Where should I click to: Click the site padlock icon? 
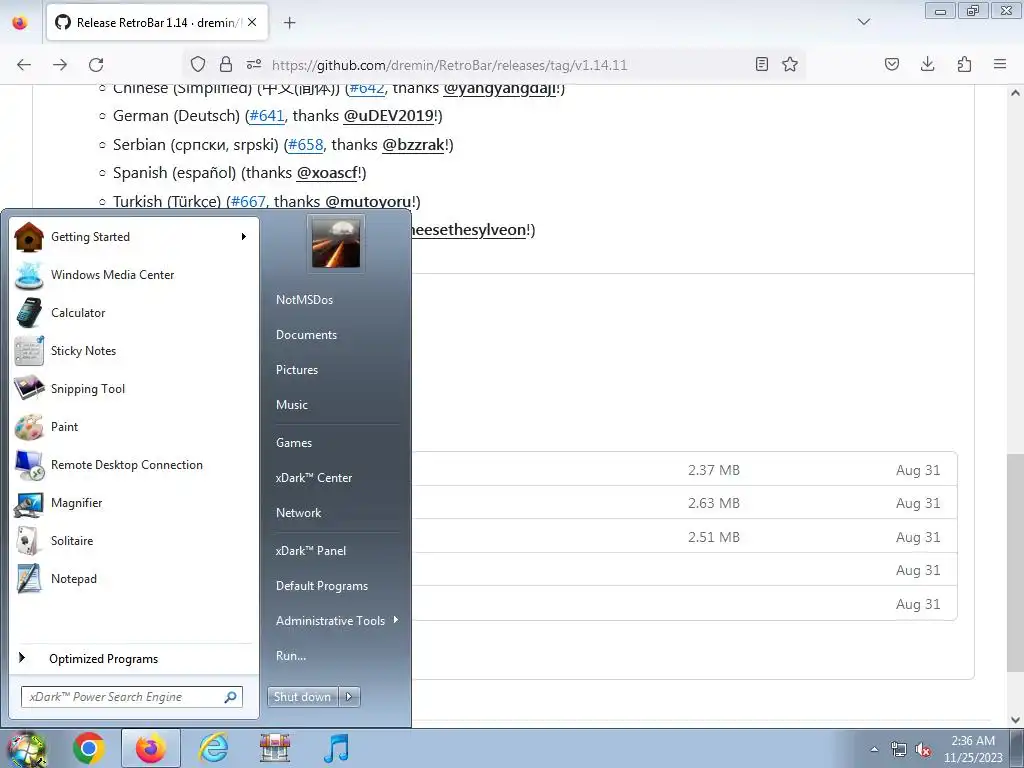point(226,65)
